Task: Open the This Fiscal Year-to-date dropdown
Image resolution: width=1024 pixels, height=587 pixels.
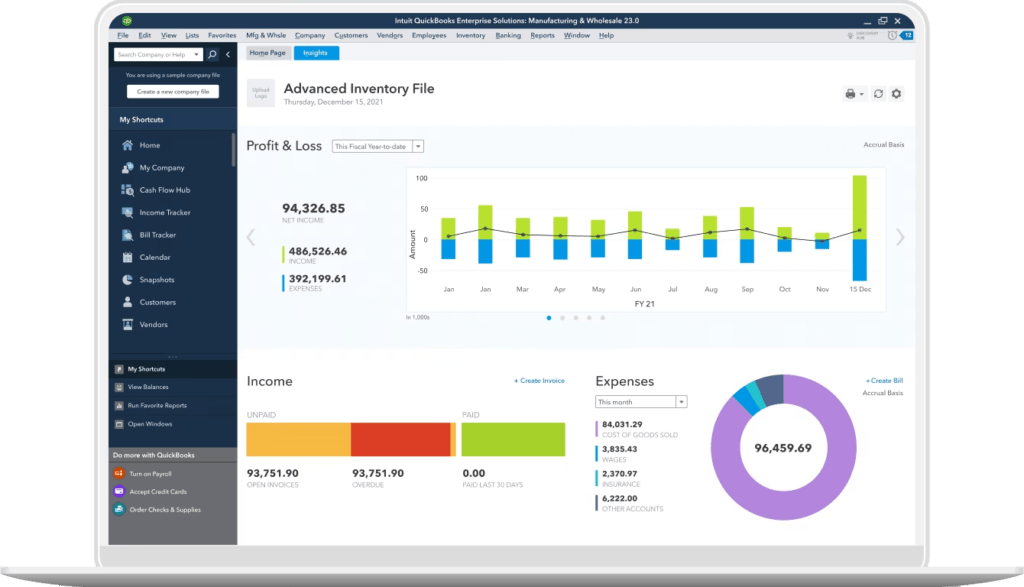Action: tap(378, 145)
